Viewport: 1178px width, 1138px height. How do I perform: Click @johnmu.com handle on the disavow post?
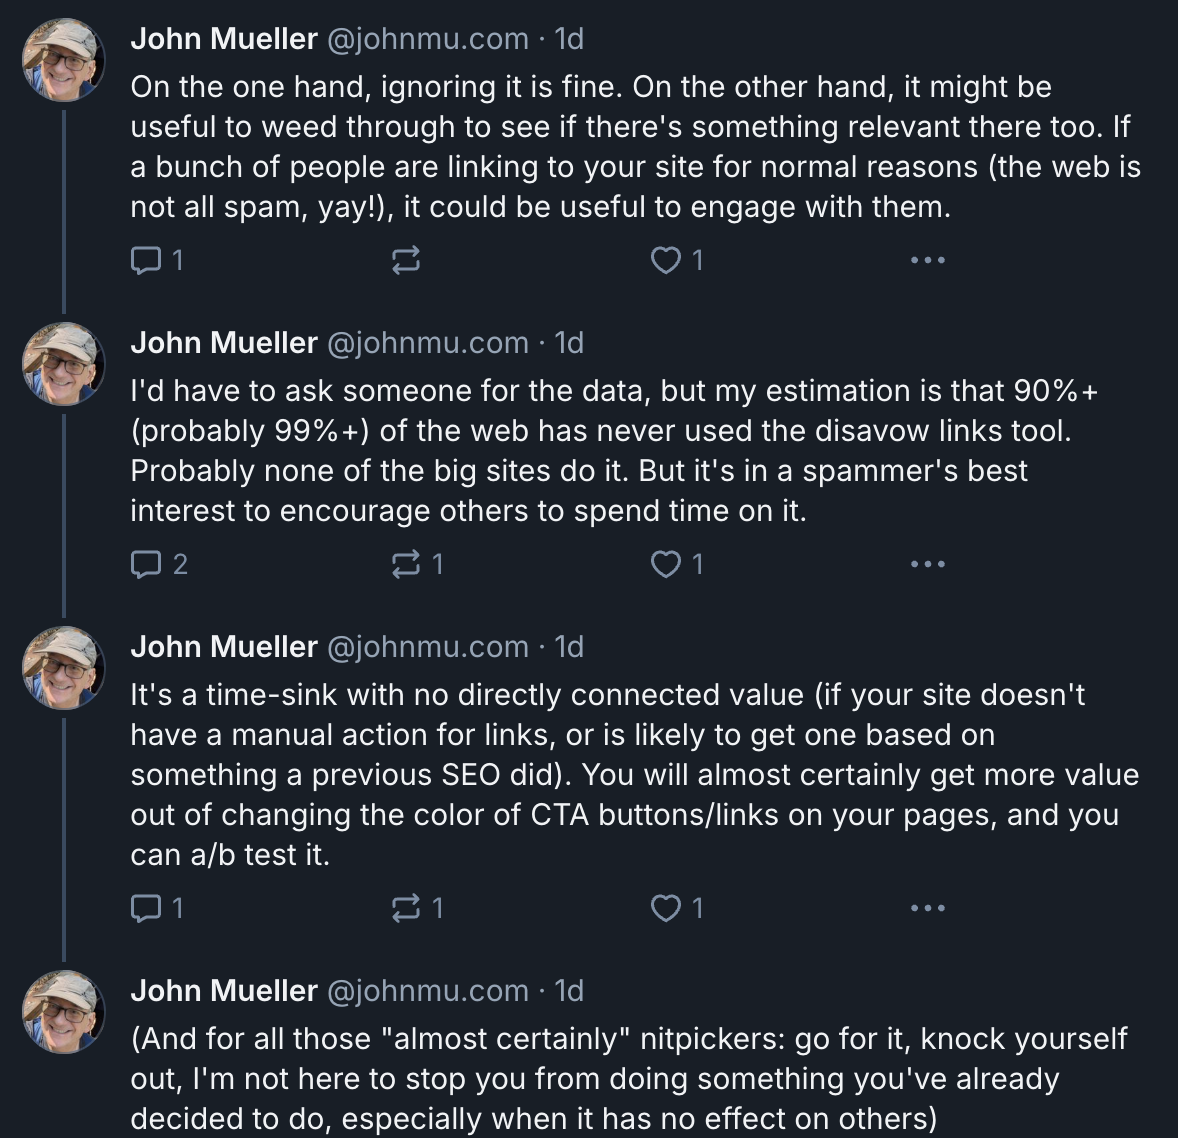point(428,343)
